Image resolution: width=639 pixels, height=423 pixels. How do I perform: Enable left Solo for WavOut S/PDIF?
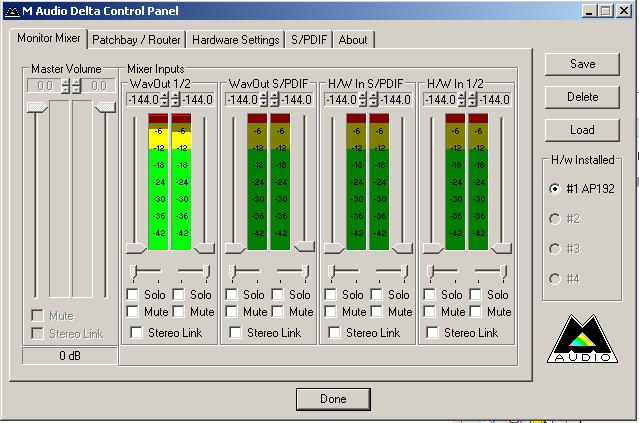(231, 294)
